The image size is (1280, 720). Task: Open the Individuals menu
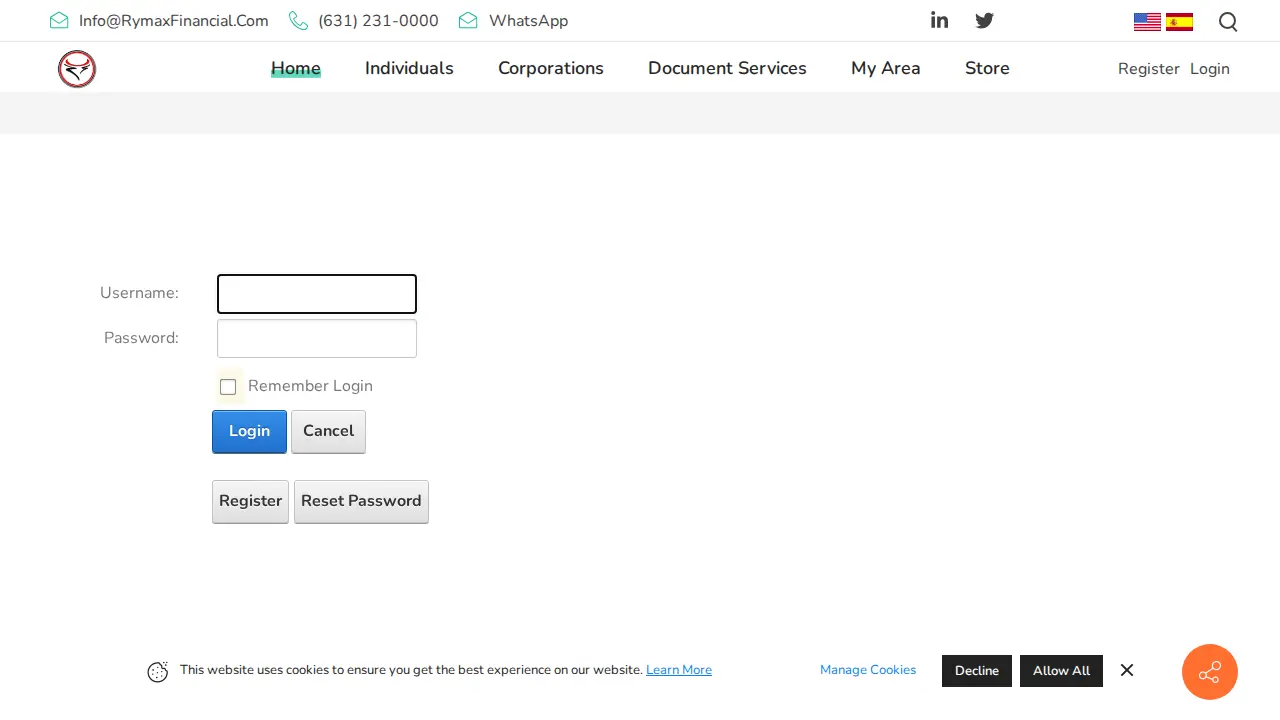tap(409, 68)
